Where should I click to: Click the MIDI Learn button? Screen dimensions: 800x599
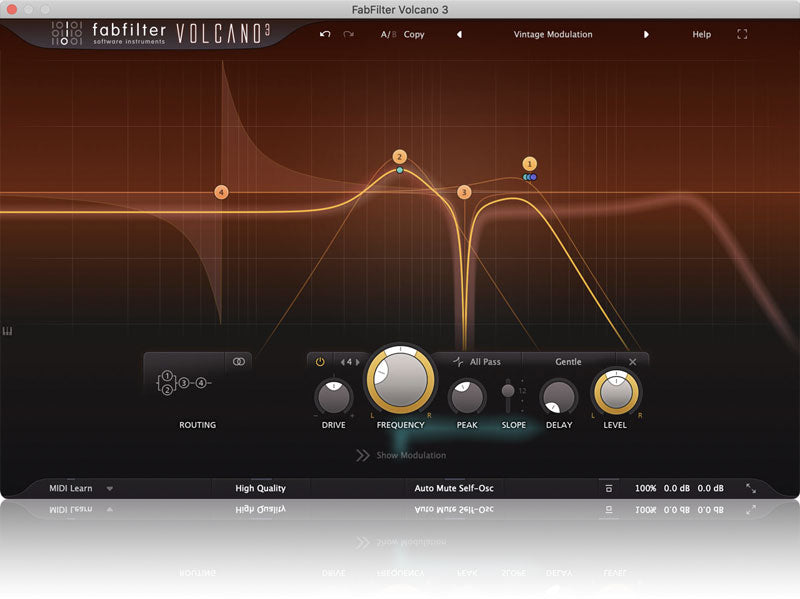[x=71, y=488]
